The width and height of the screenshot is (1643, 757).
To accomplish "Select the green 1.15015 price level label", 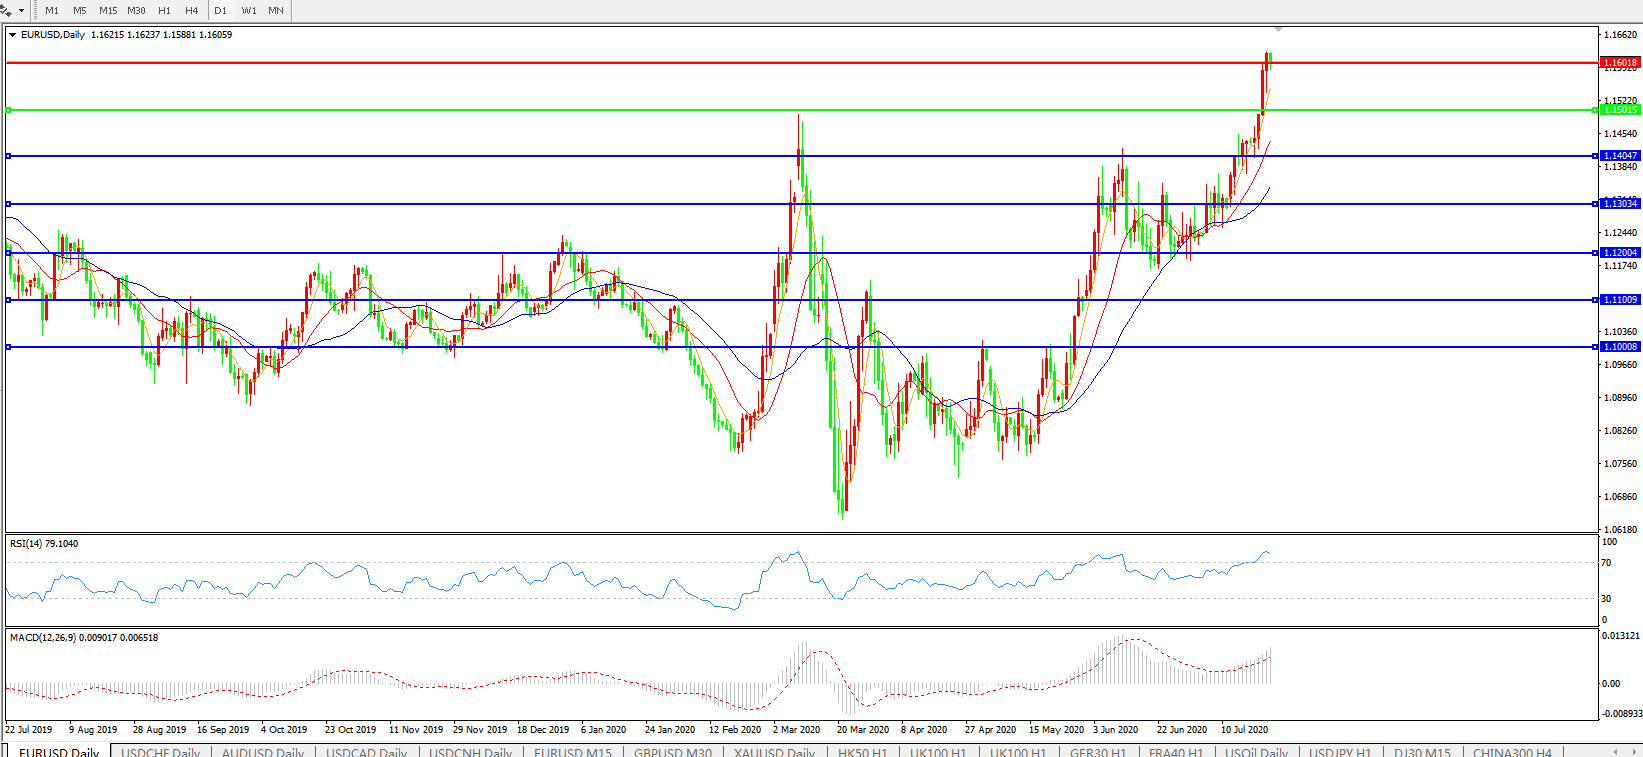I will click(x=1620, y=110).
